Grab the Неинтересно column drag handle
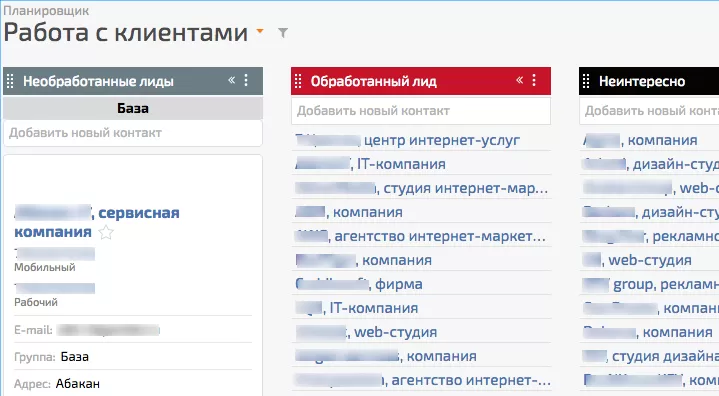The height and width of the screenshot is (396, 719). point(586,81)
